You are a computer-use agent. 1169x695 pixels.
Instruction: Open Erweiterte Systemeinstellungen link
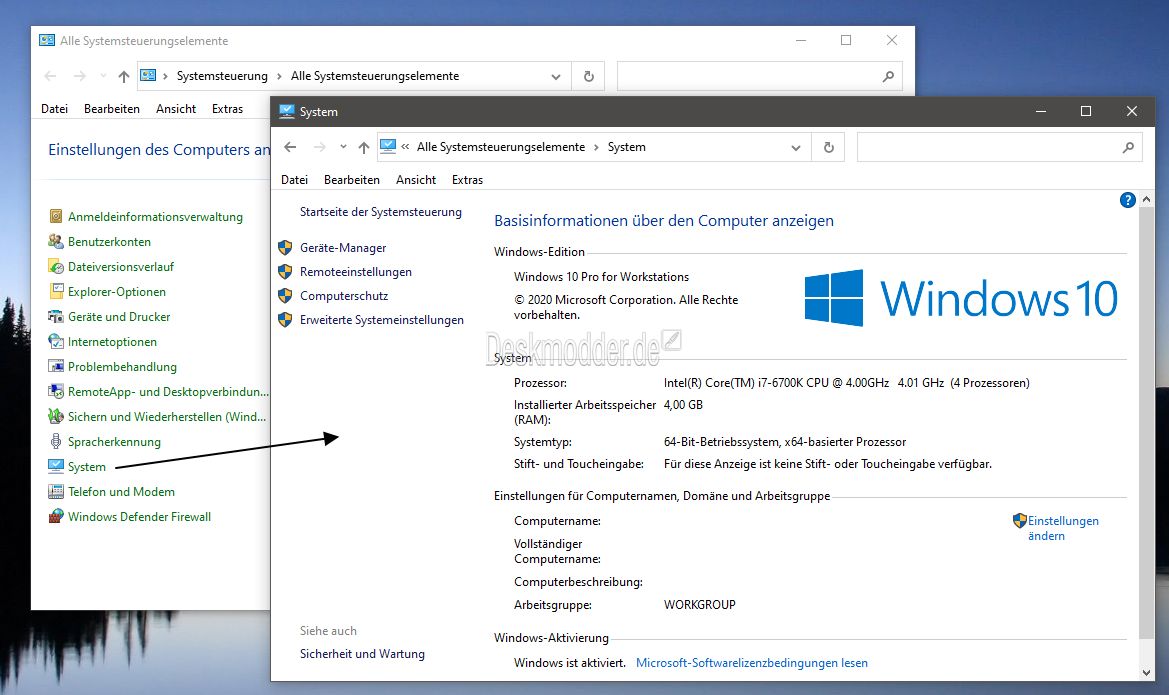[382, 320]
